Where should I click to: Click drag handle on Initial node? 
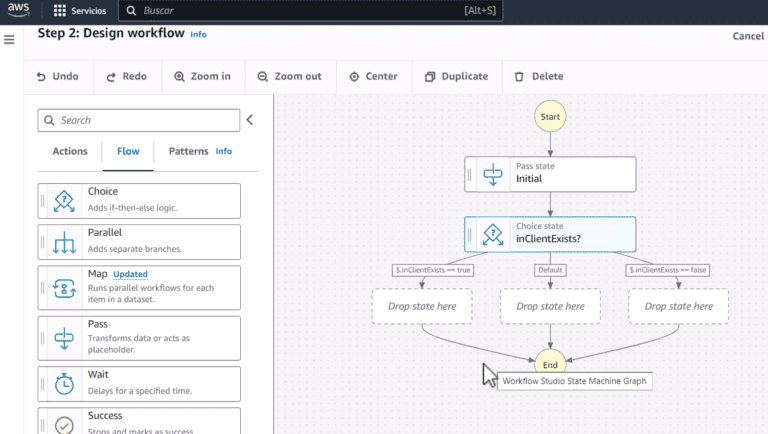pos(469,174)
